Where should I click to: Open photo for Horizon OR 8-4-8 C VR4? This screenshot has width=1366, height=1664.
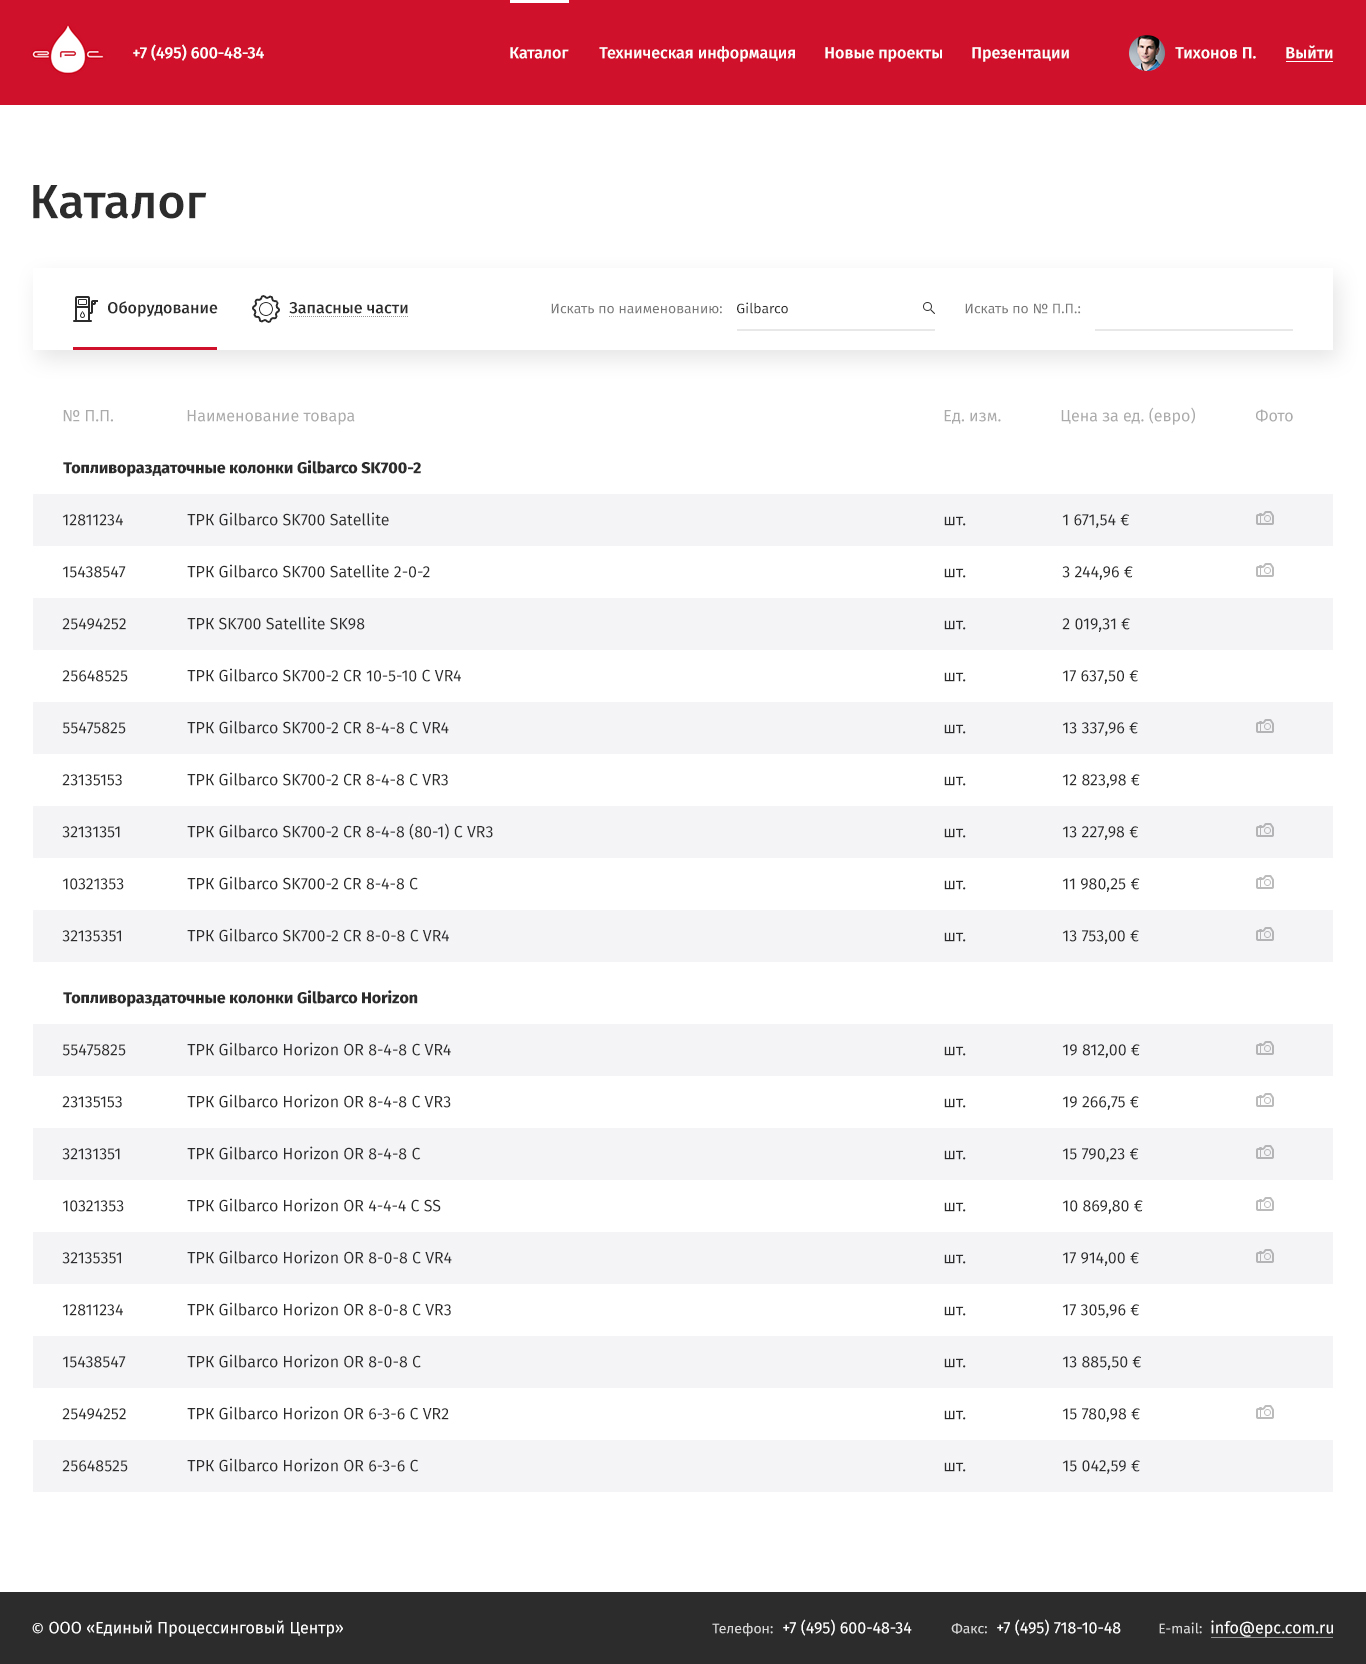click(1265, 1048)
